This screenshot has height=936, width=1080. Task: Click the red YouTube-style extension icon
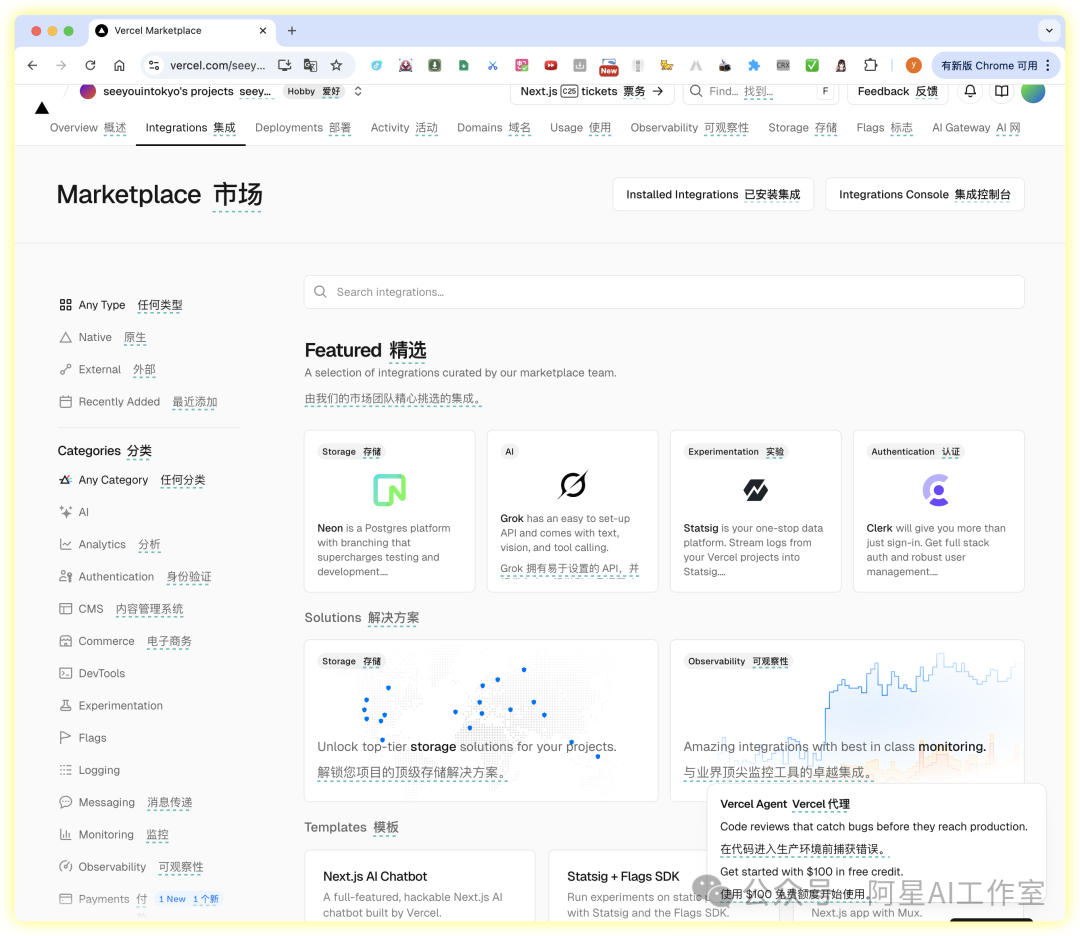[x=551, y=65]
